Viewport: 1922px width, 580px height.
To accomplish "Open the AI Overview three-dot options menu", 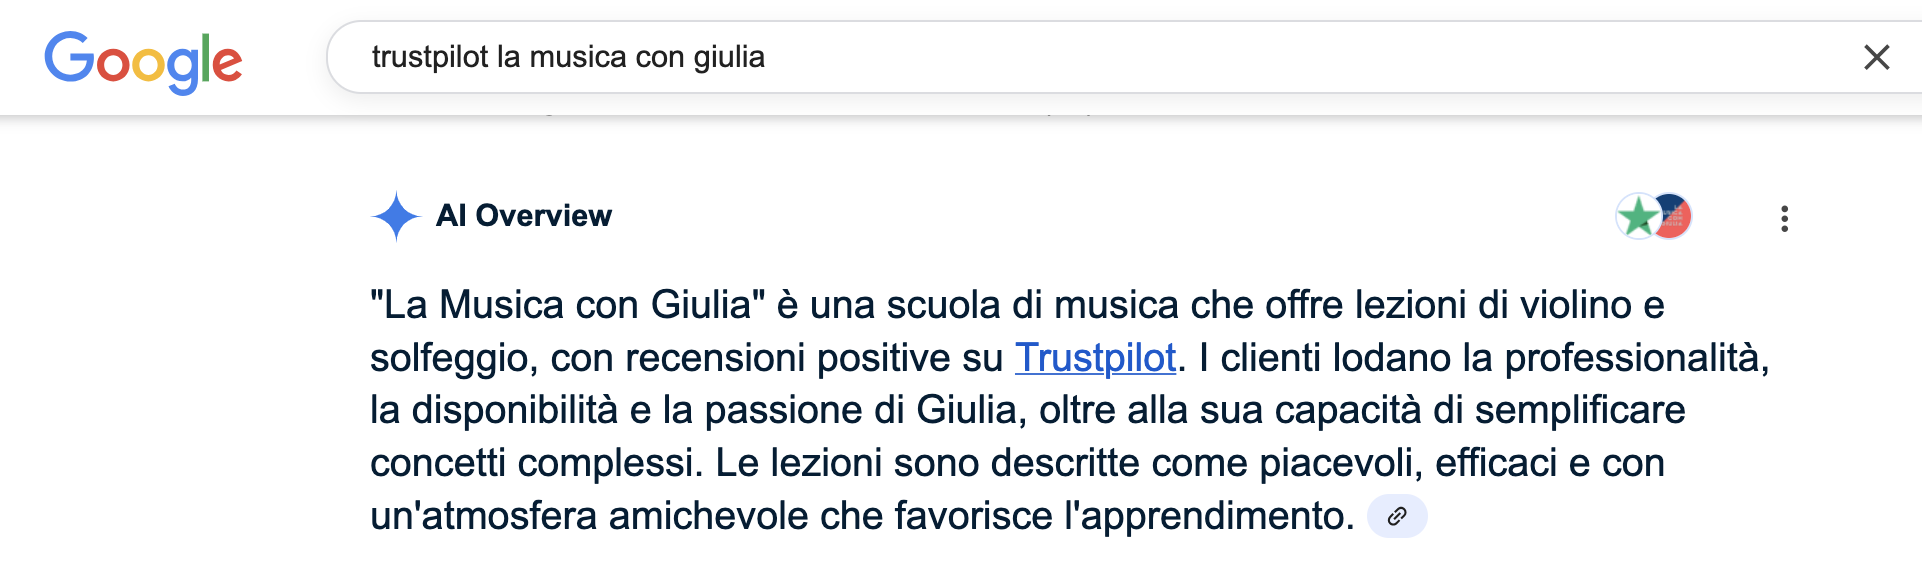I will tap(1784, 219).
